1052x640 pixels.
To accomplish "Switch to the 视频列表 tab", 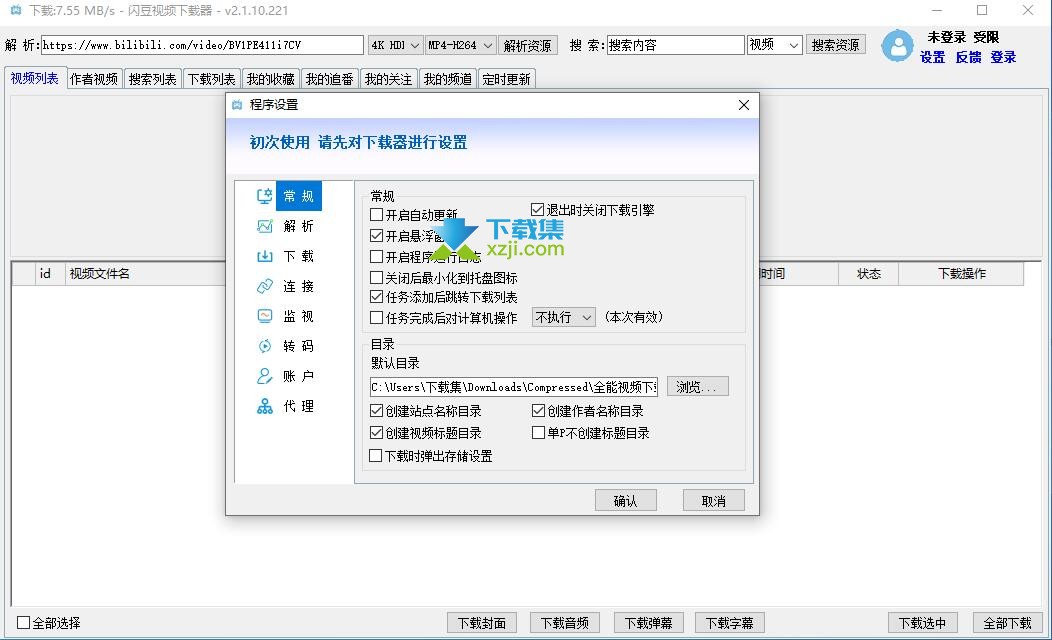I will pos(34,78).
